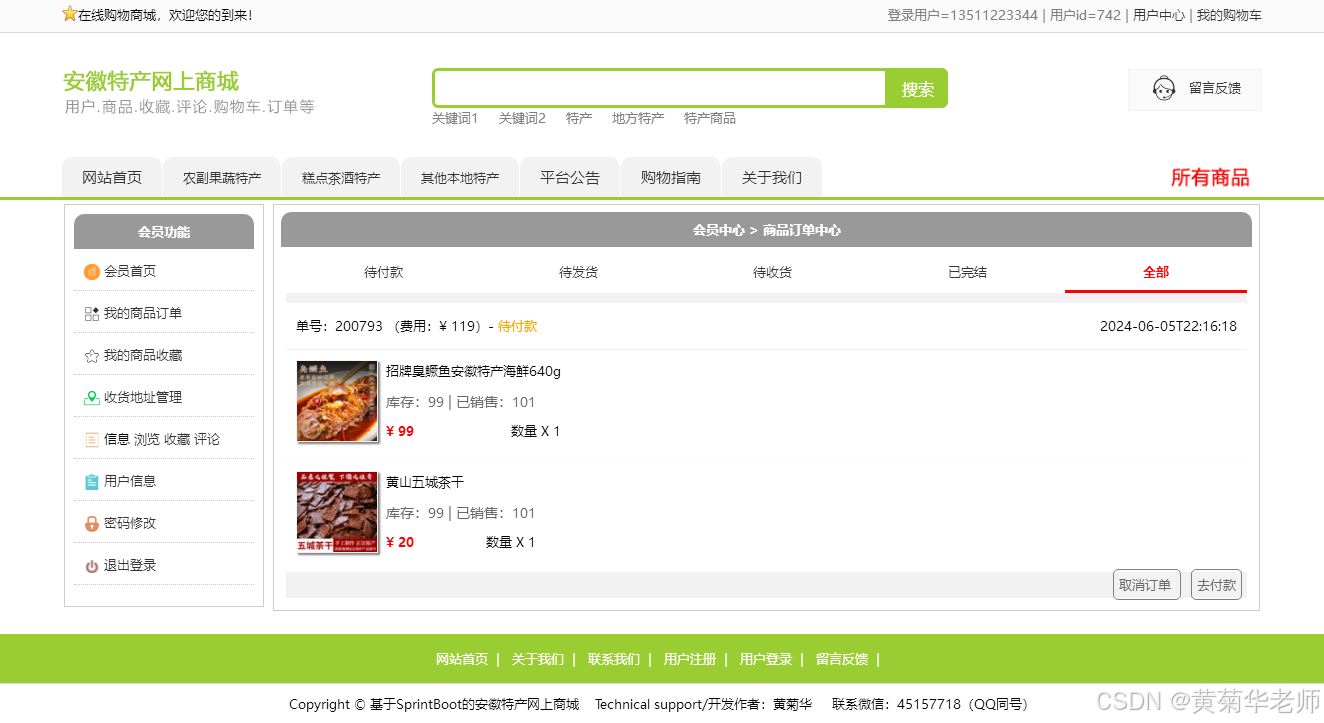Viewport: 1324px width, 723px height.
Task: Click the 用户信息 clipboard icon
Action: 92,482
